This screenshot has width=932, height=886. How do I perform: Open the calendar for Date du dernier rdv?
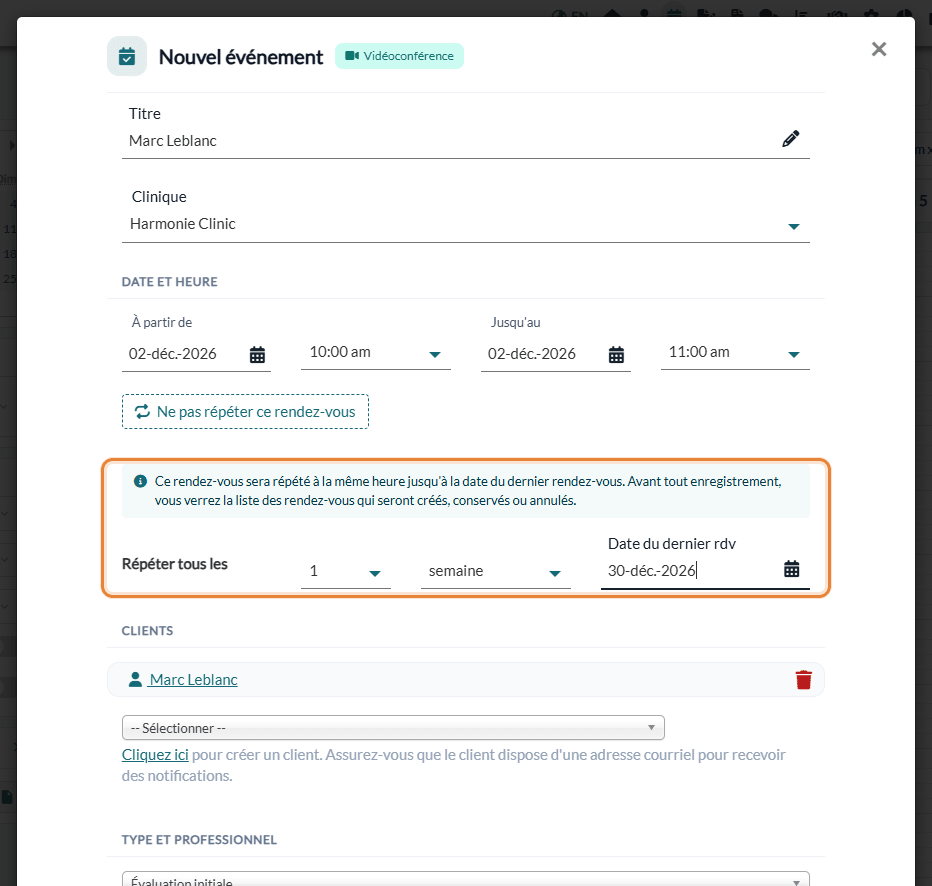(792, 569)
